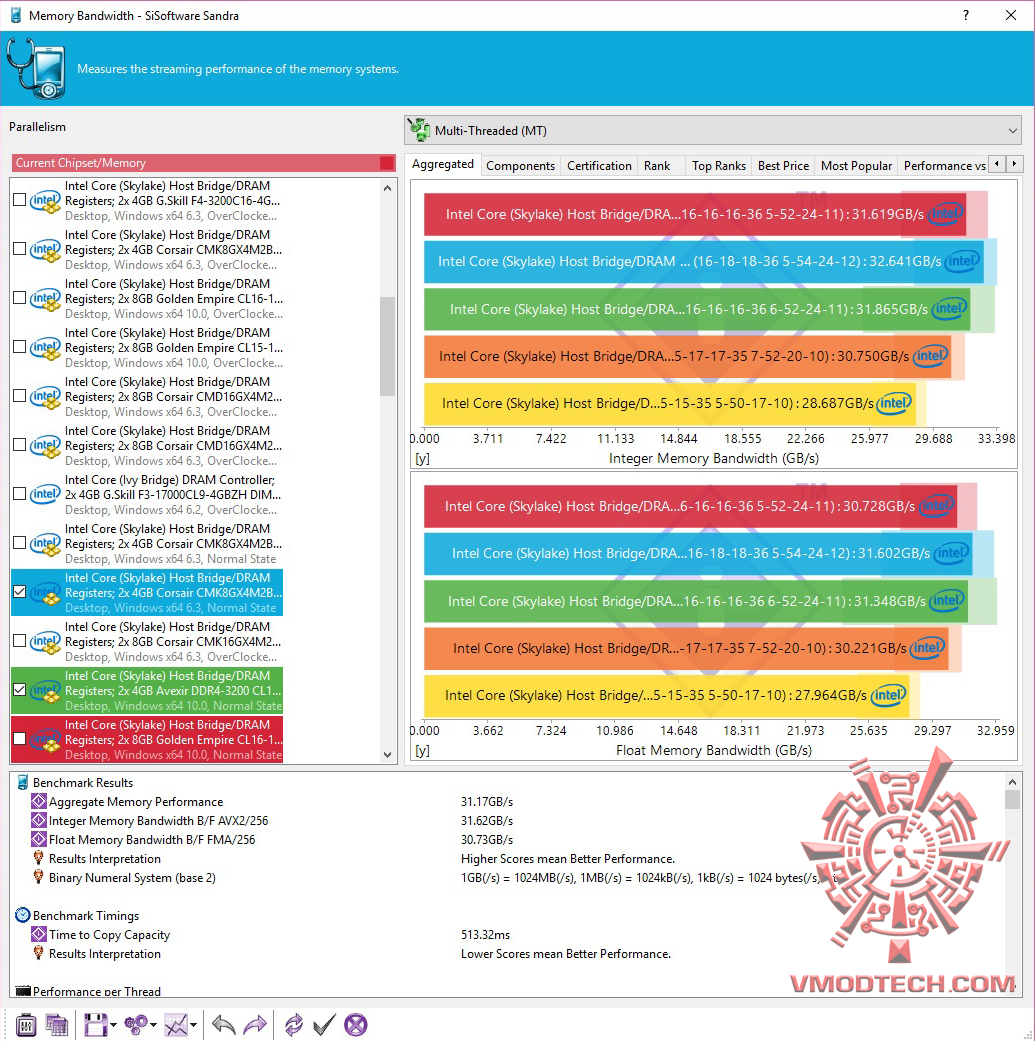1035x1041 pixels.
Task: Click the stethoscope device header icon
Action: pos(36,68)
